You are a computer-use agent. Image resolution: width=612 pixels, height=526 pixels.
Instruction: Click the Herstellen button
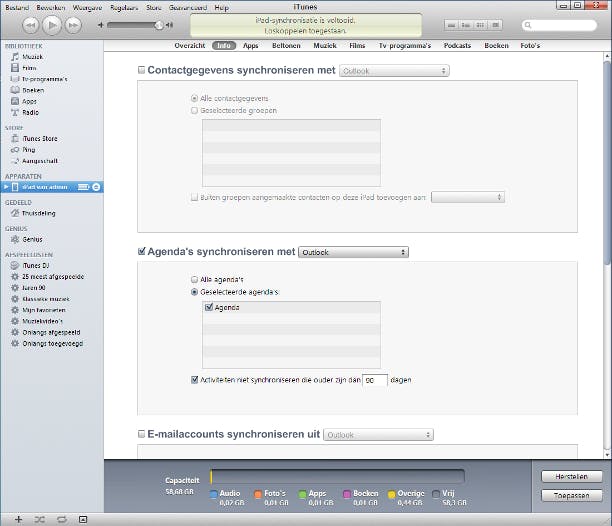tap(571, 476)
